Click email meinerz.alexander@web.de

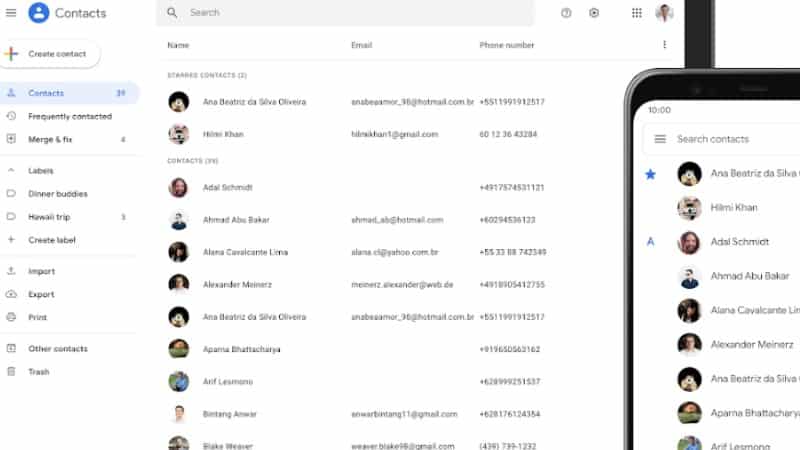point(402,285)
